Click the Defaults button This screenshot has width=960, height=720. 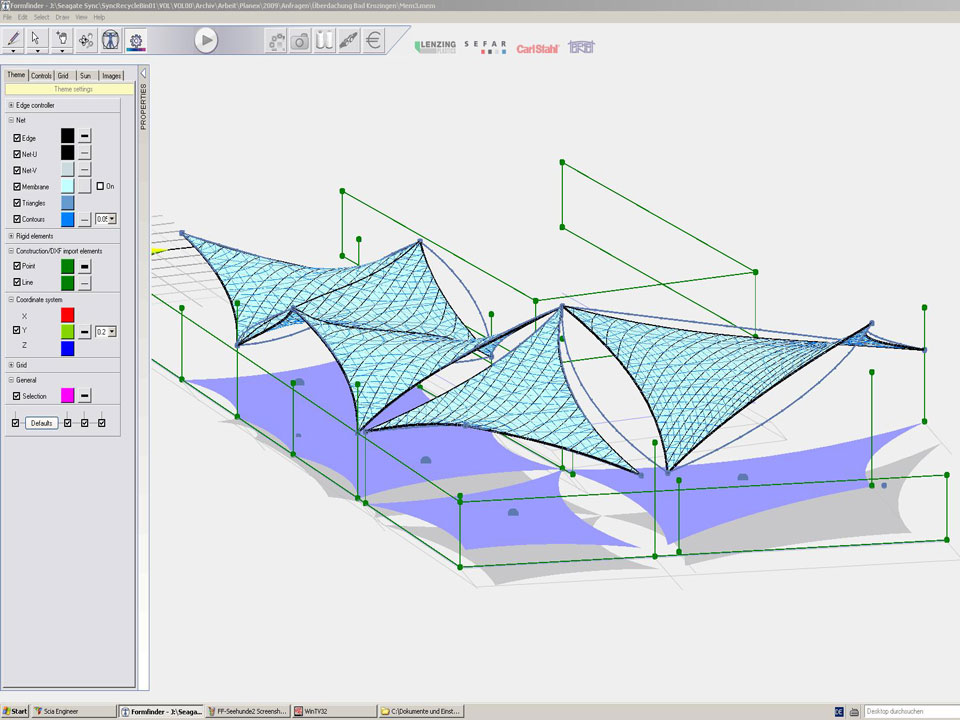pos(41,424)
